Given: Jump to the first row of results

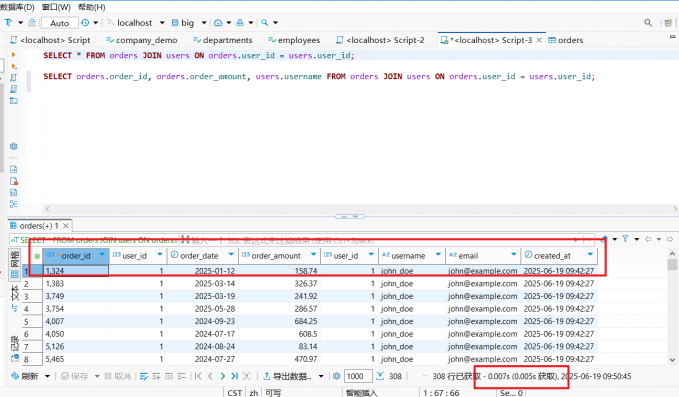Looking at the screenshot, I should [198, 376].
